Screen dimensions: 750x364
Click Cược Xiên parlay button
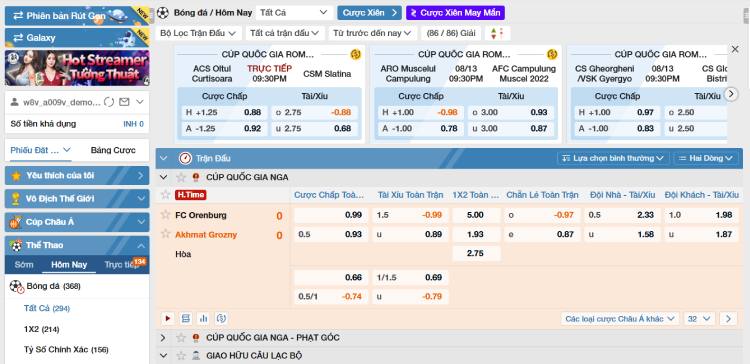[369, 12]
